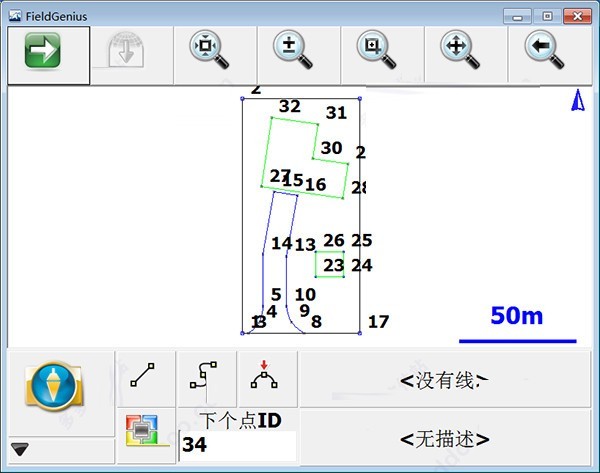The width and height of the screenshot is (600, 473).
Task: Select the zoom window magnifier
Action: [x=376, y=50]
